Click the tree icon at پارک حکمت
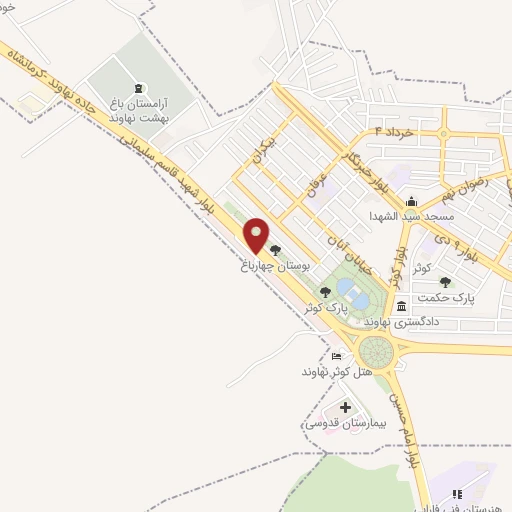 tap(445, 282)
